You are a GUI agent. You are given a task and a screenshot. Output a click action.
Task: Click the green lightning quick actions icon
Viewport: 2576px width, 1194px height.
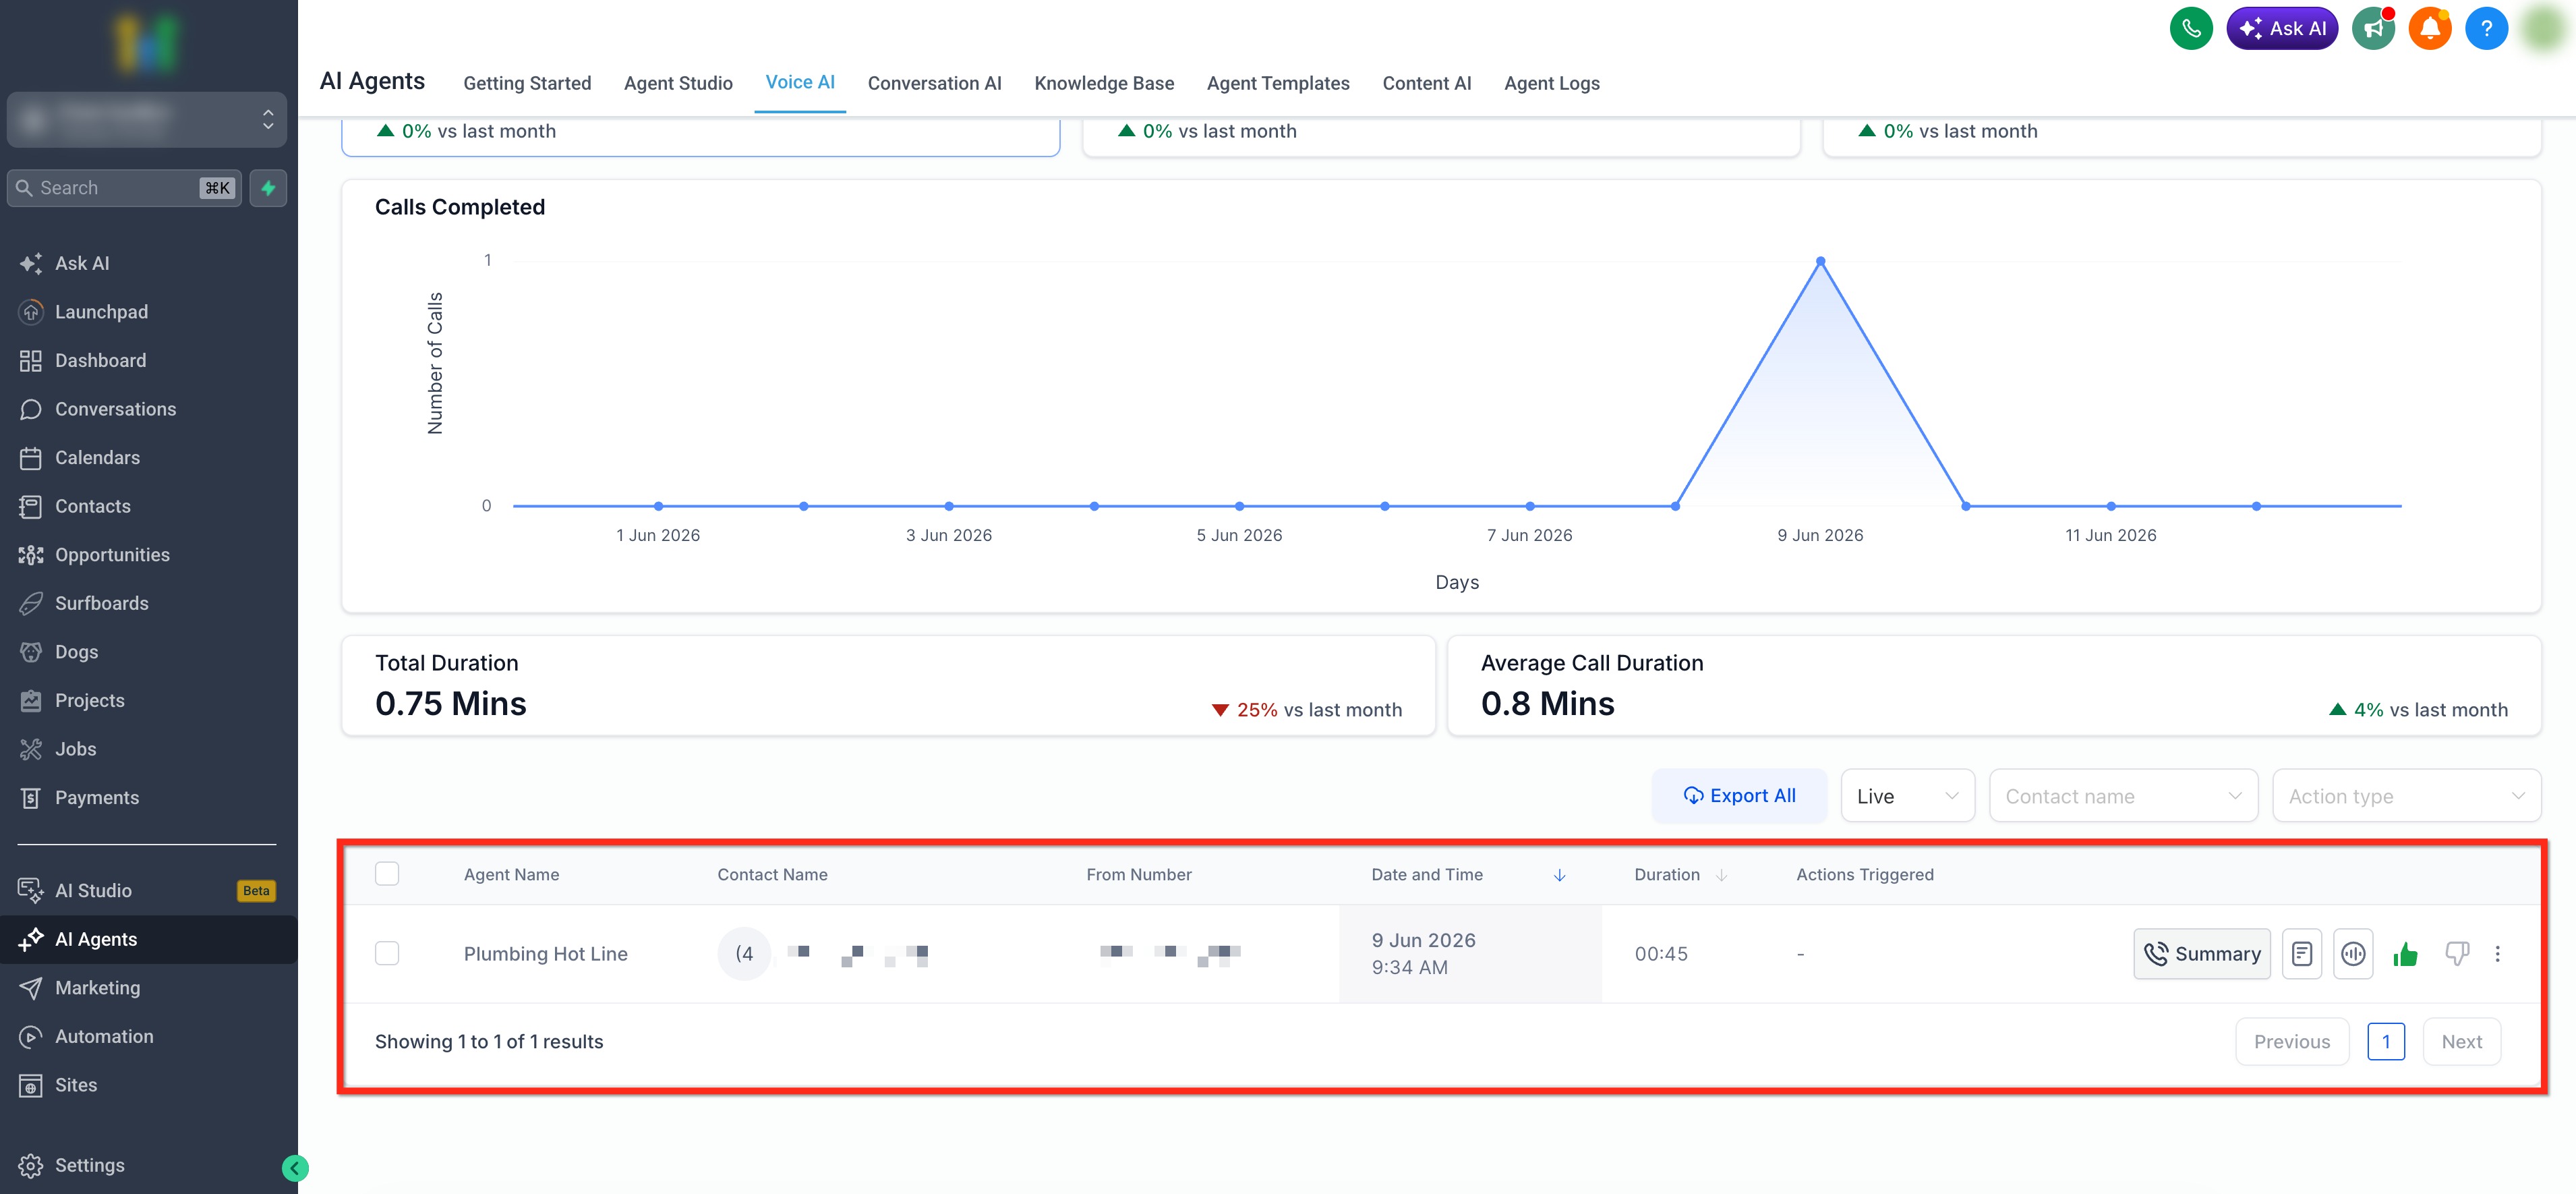[268, 188]
